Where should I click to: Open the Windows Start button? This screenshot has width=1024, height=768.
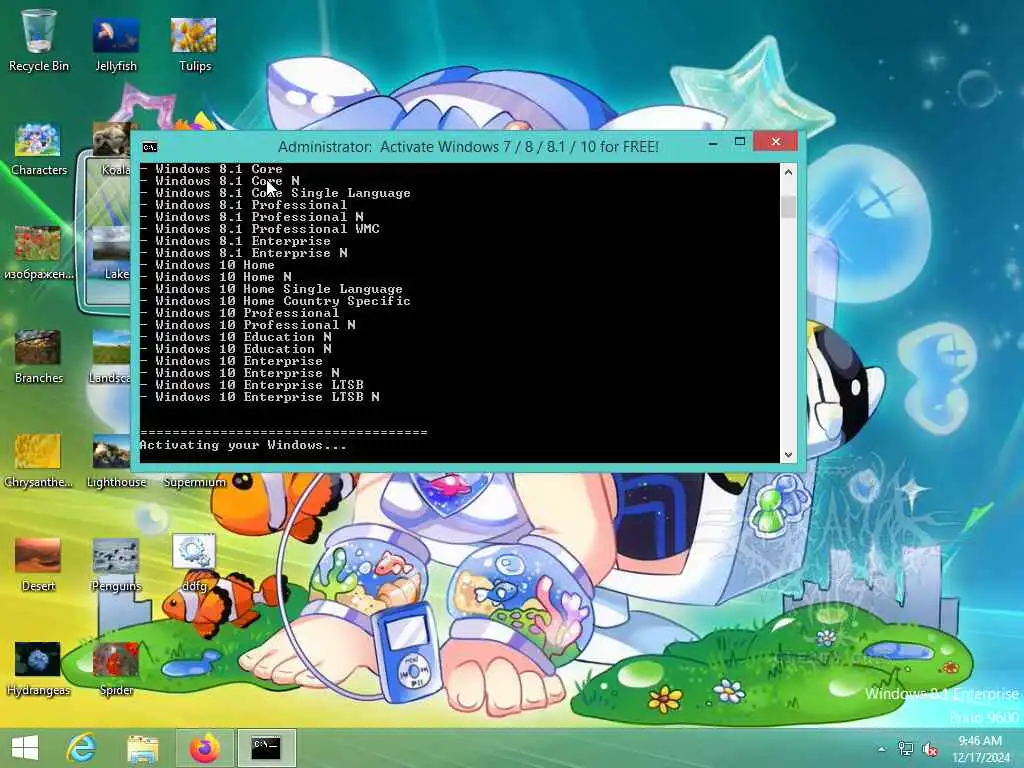25,748
